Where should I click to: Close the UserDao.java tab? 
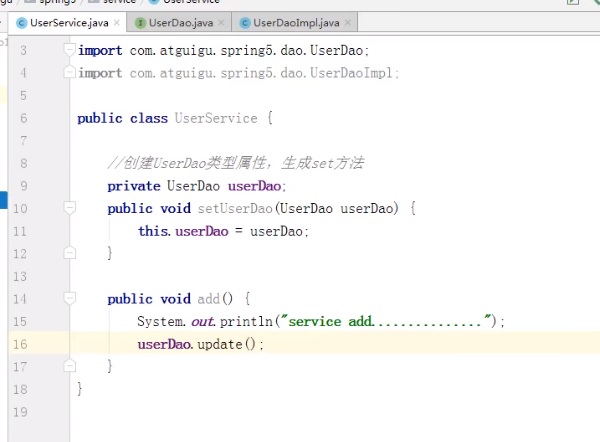pos(221,23)
